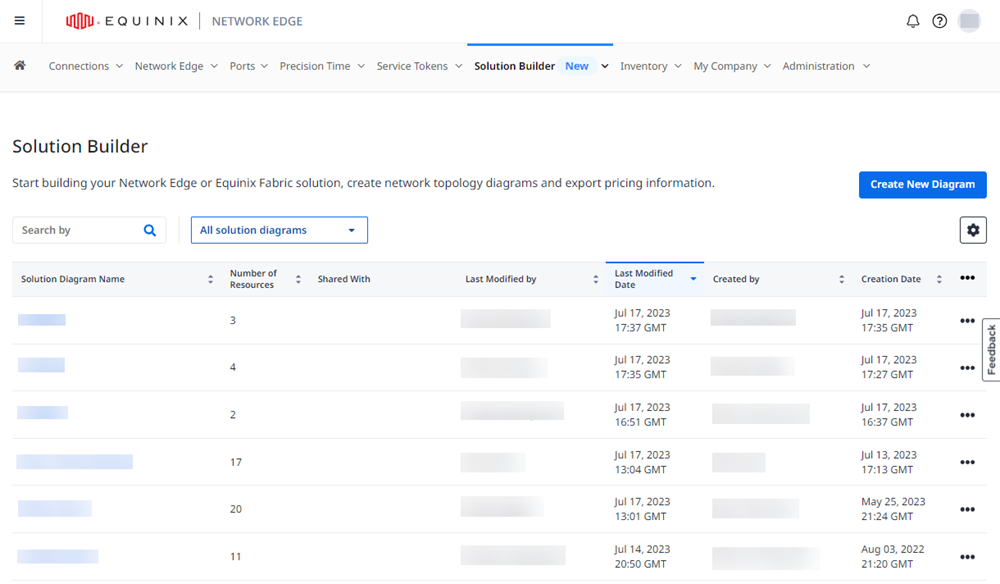1000x584 pixels.
Task: Select the resource count 17 cell
Action: pos(236,462)
